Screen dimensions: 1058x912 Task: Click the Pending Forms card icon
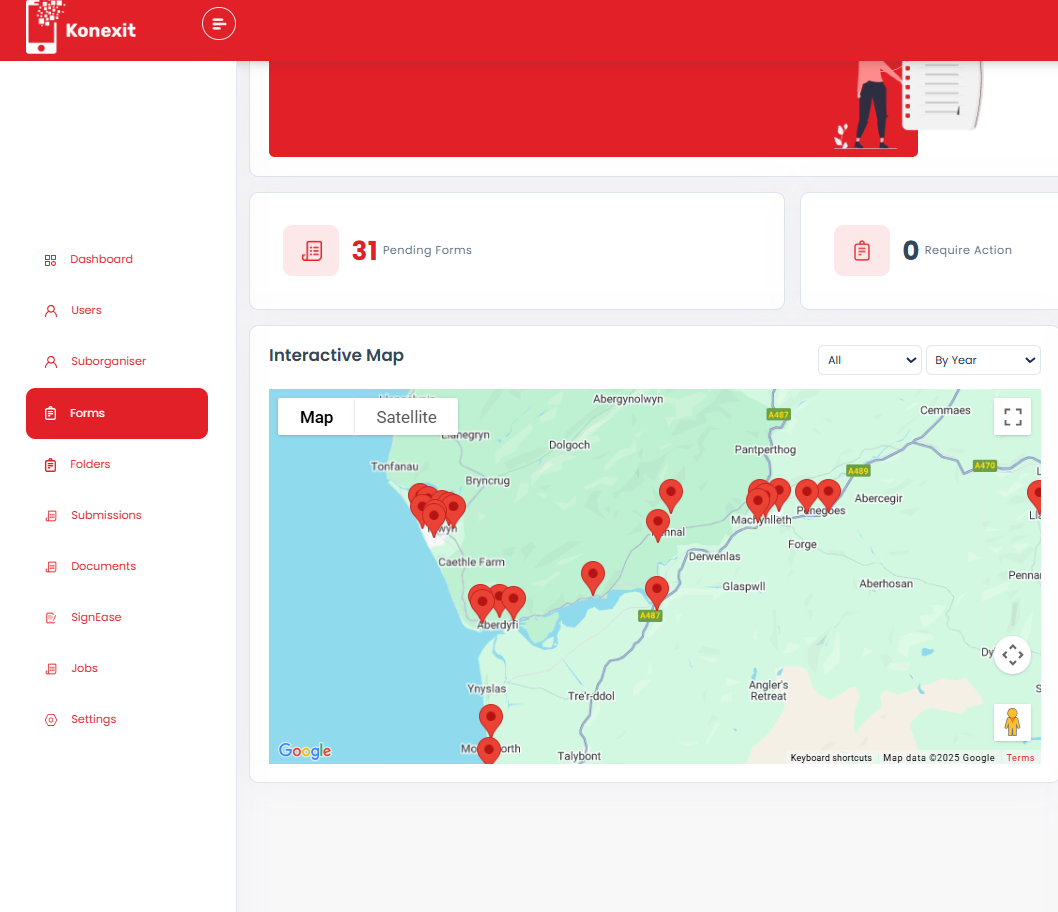311,250
